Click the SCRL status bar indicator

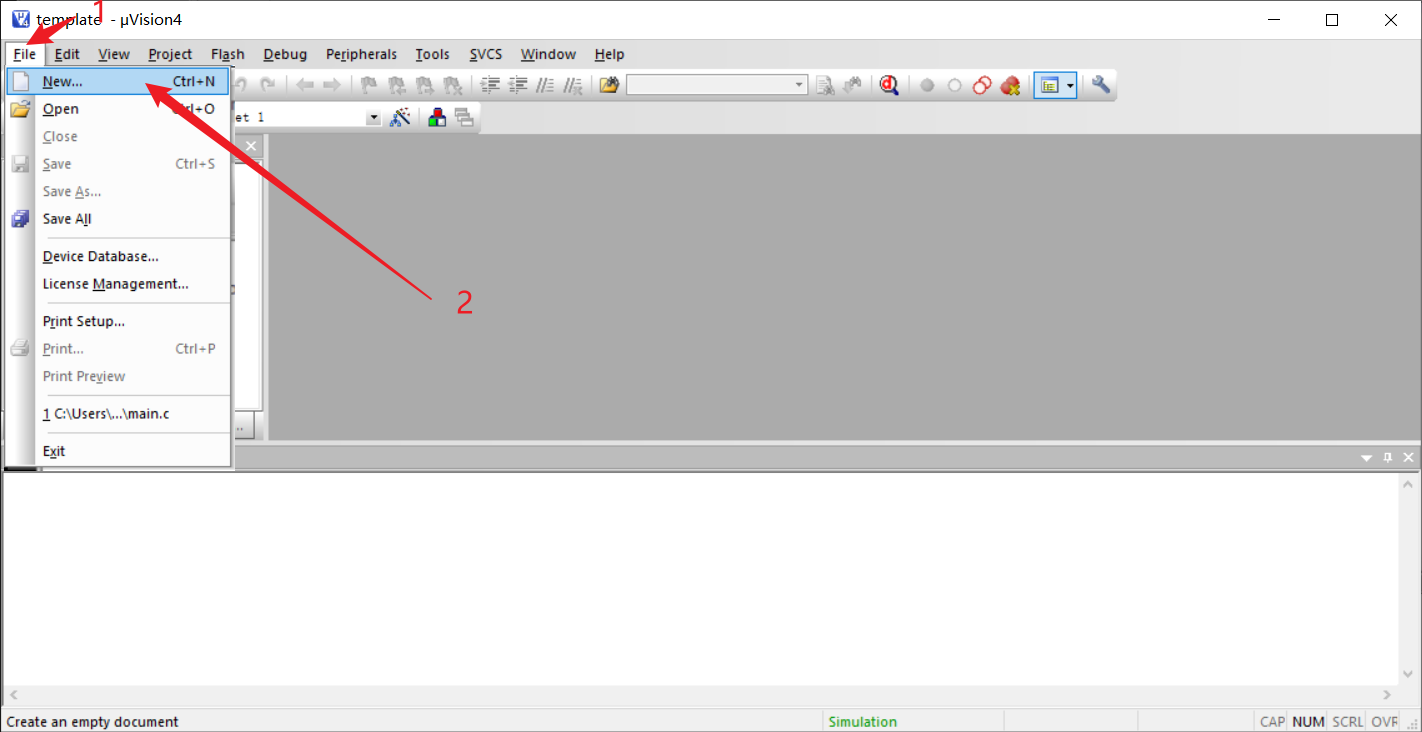(x=1348, y=722)
